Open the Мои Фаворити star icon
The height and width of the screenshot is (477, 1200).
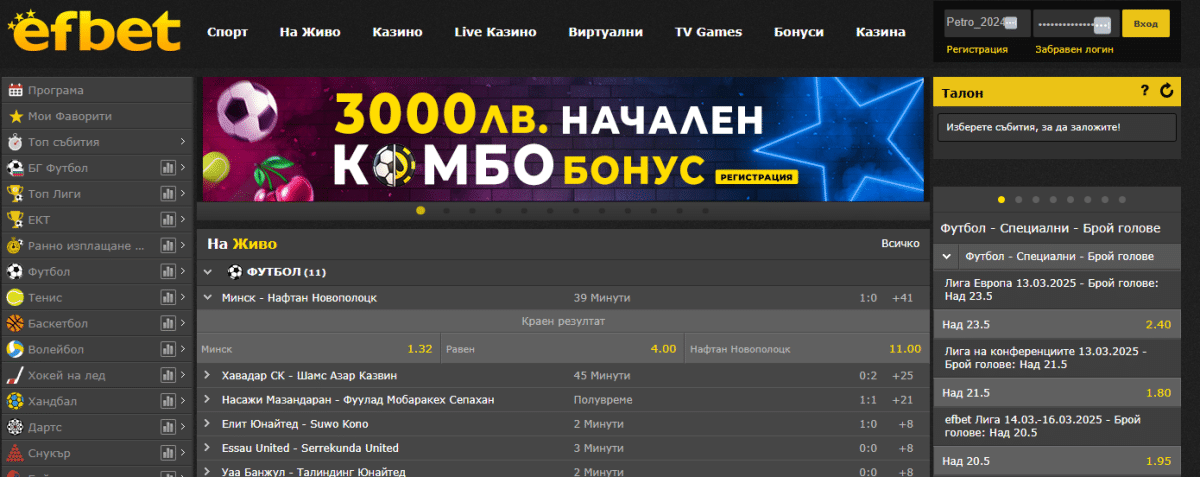point(16,116)
